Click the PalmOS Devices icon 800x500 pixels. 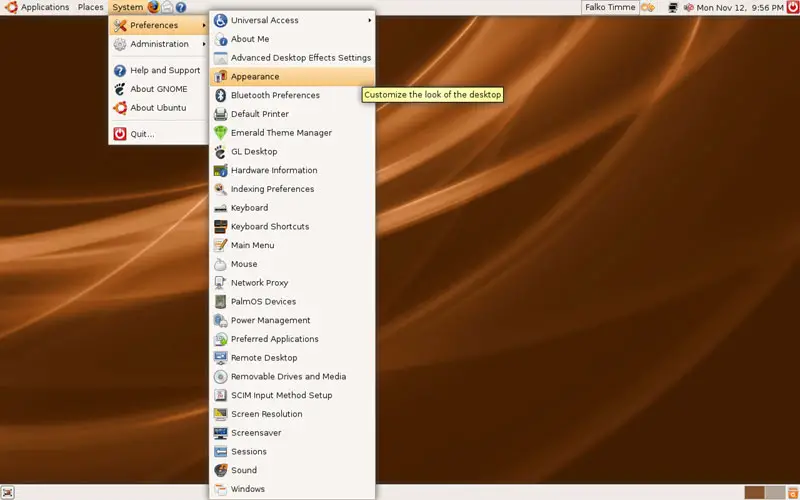point(220,302)
